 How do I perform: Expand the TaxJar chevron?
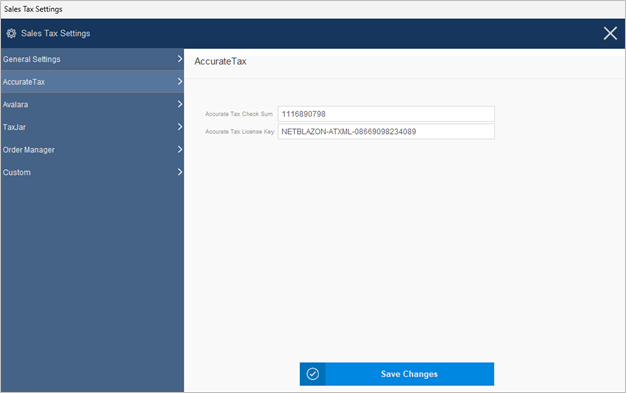coord(180,127)
